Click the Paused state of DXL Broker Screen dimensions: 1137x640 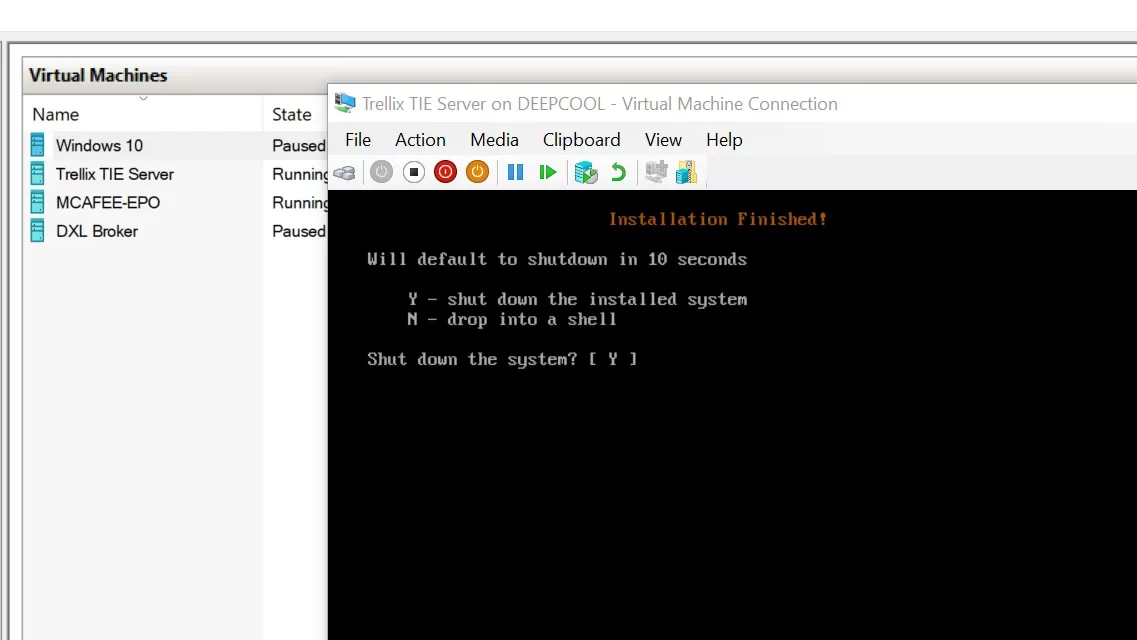pyautogui.click(x=299, y=231)
